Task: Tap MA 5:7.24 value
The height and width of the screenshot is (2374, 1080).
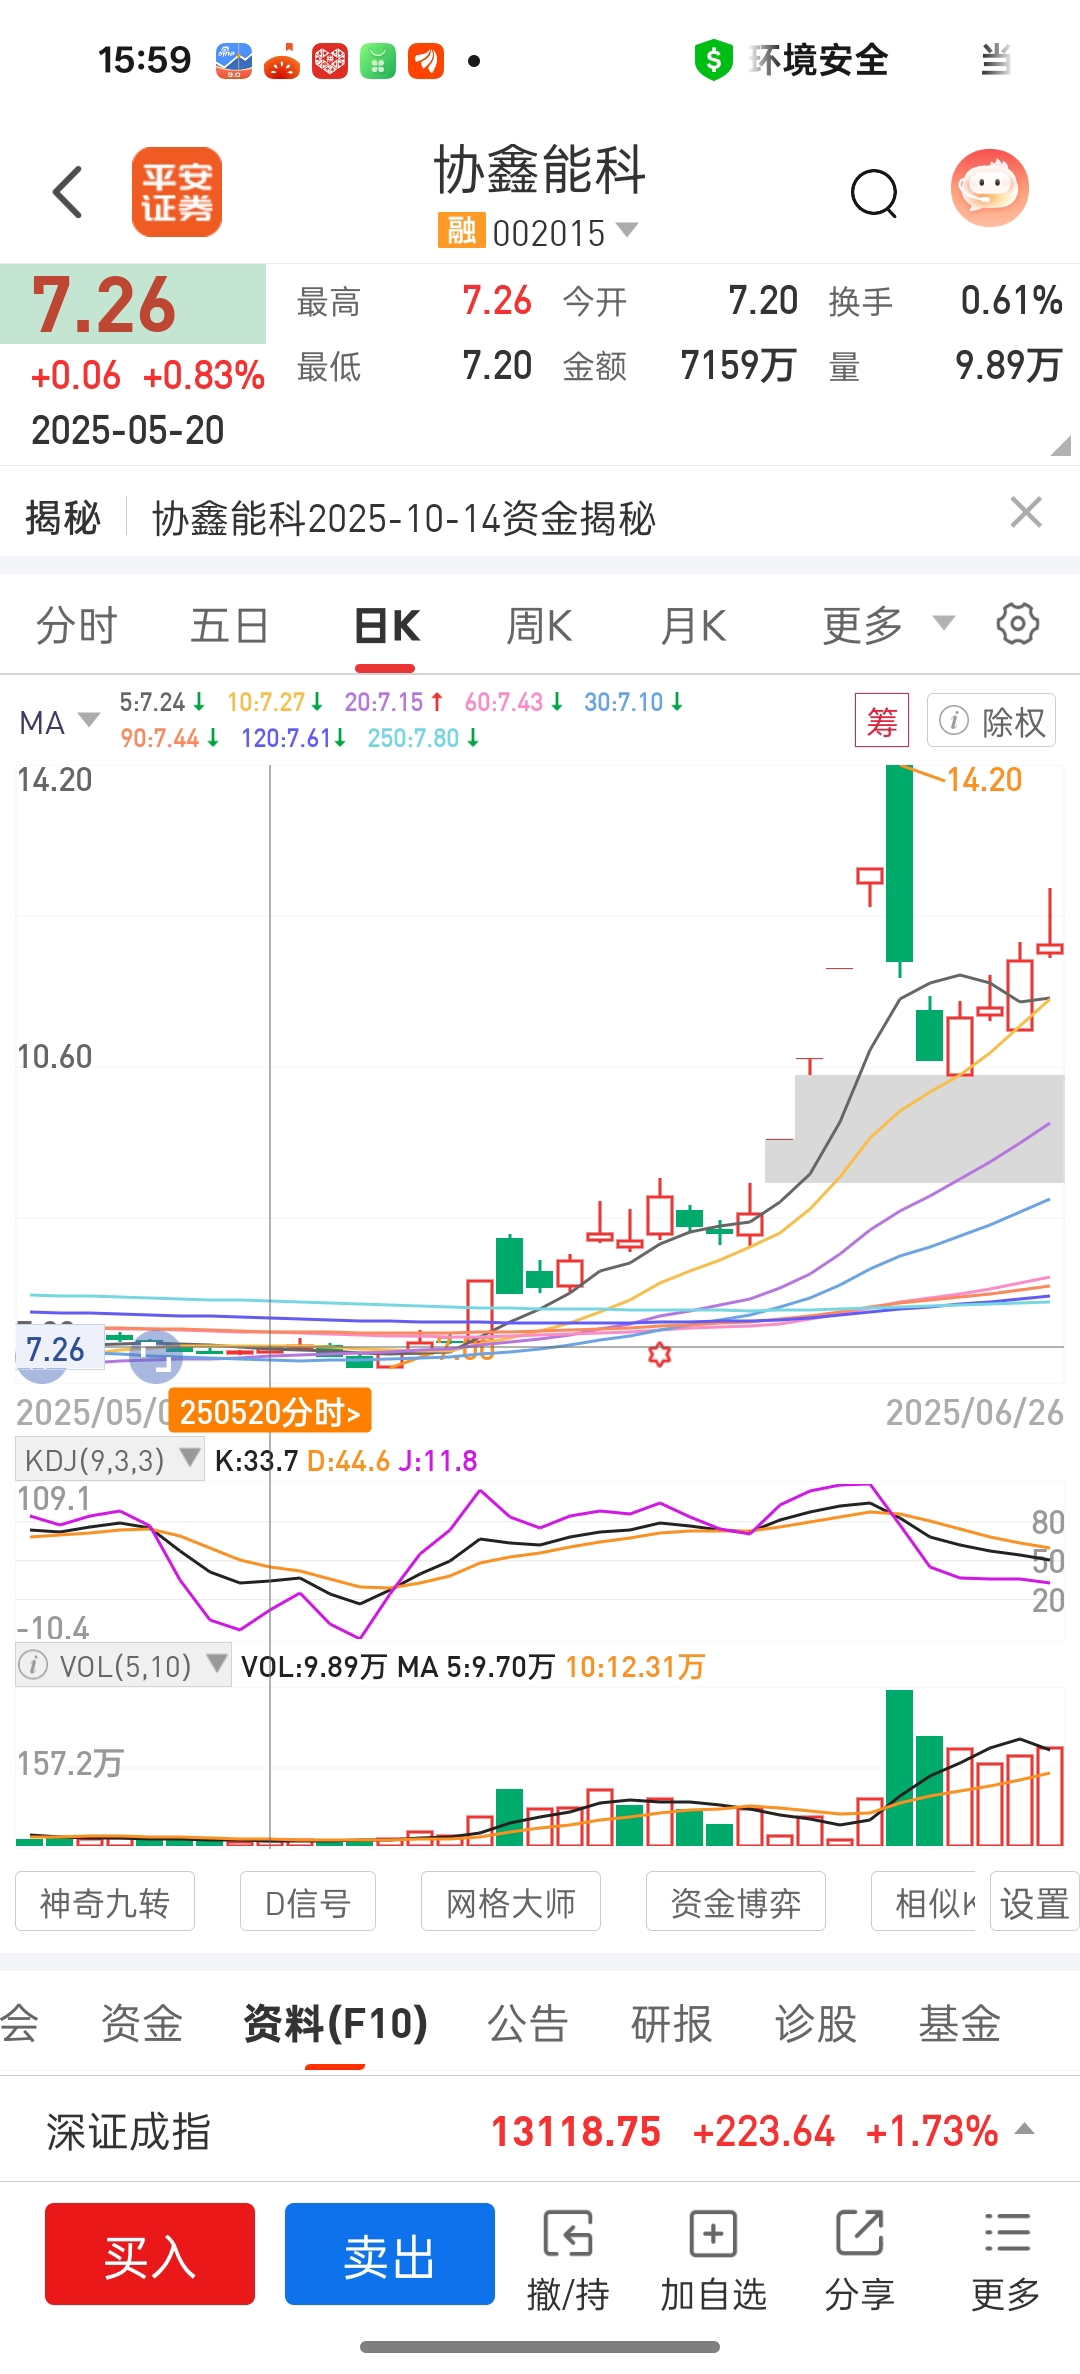Action: tap(162, 702)
